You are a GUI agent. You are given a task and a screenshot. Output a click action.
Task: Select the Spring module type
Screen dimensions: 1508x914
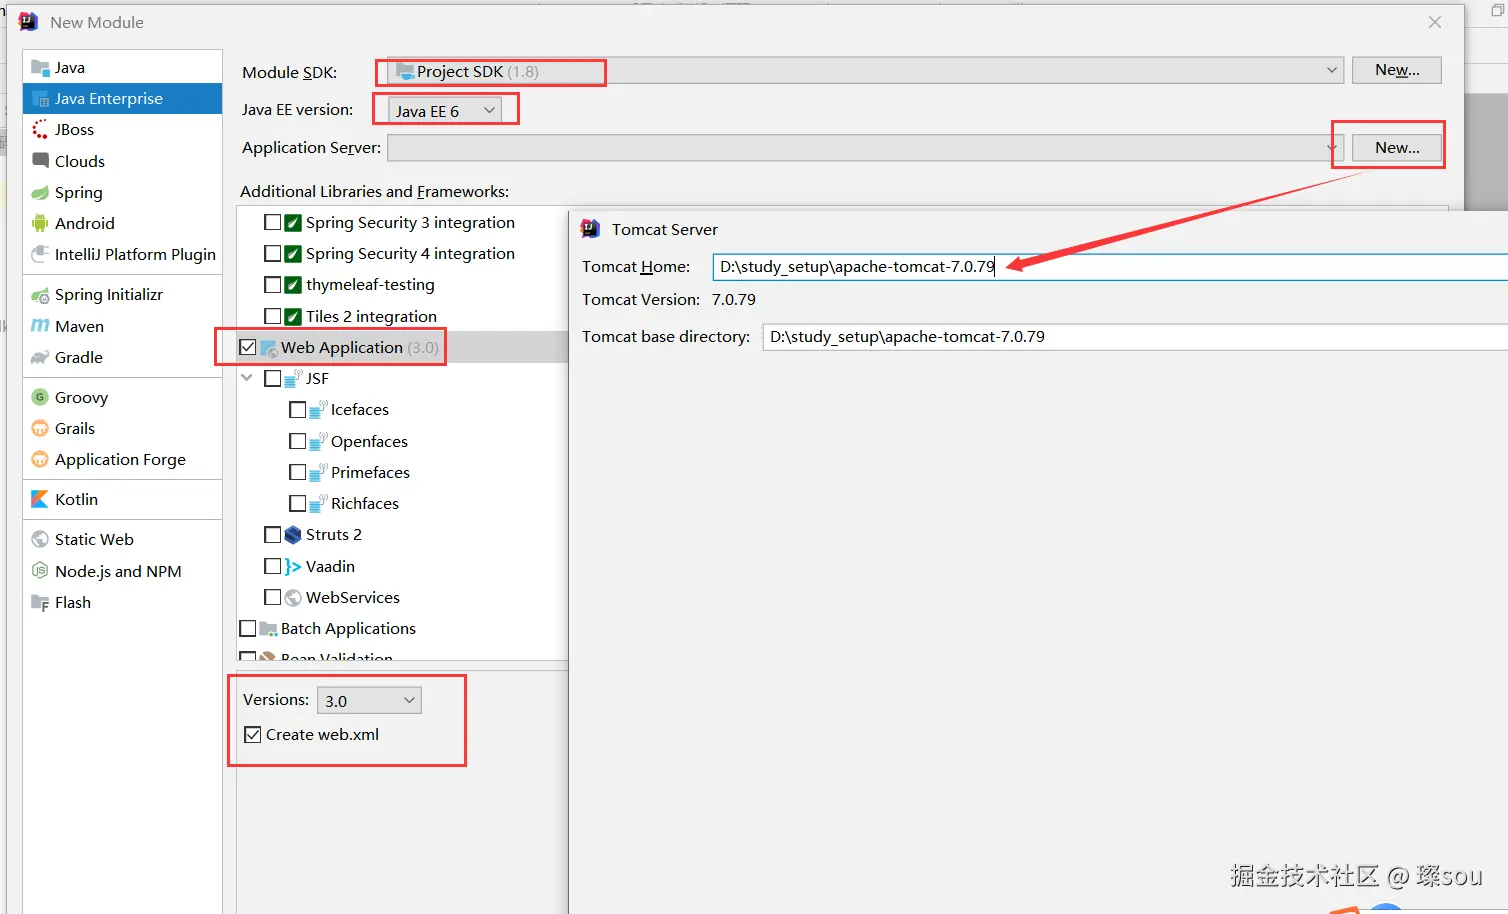pyautogui.click(x=122, y=193)
